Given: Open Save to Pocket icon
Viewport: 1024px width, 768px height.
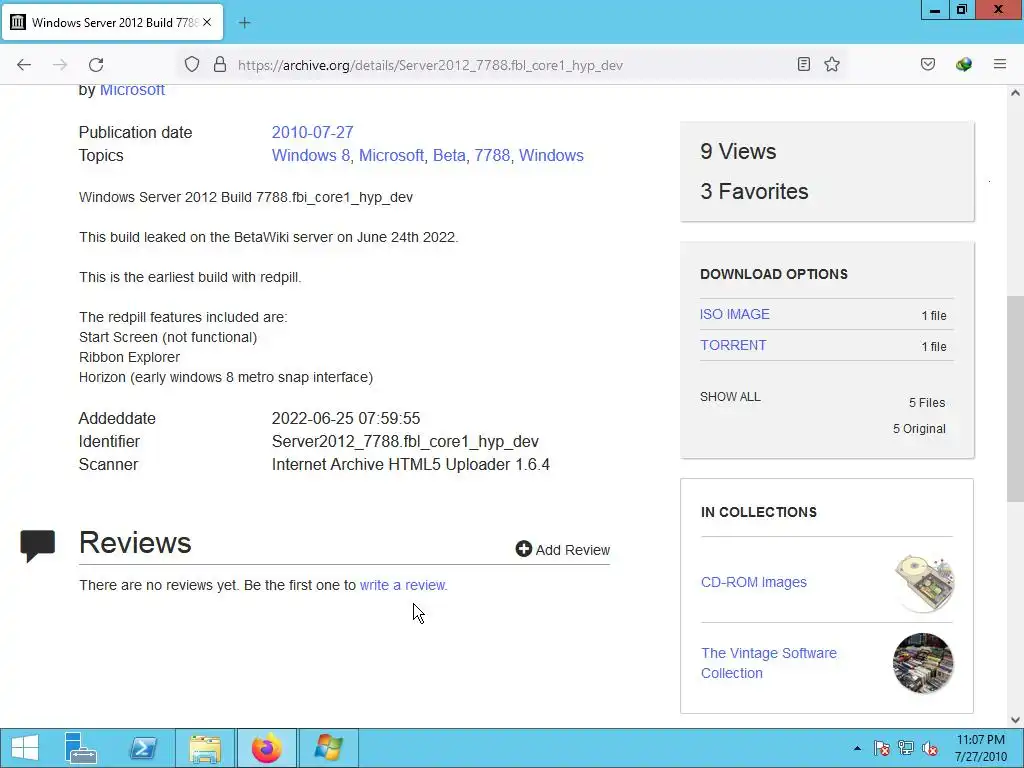Looking at the screenshot, I should point(928,64).
